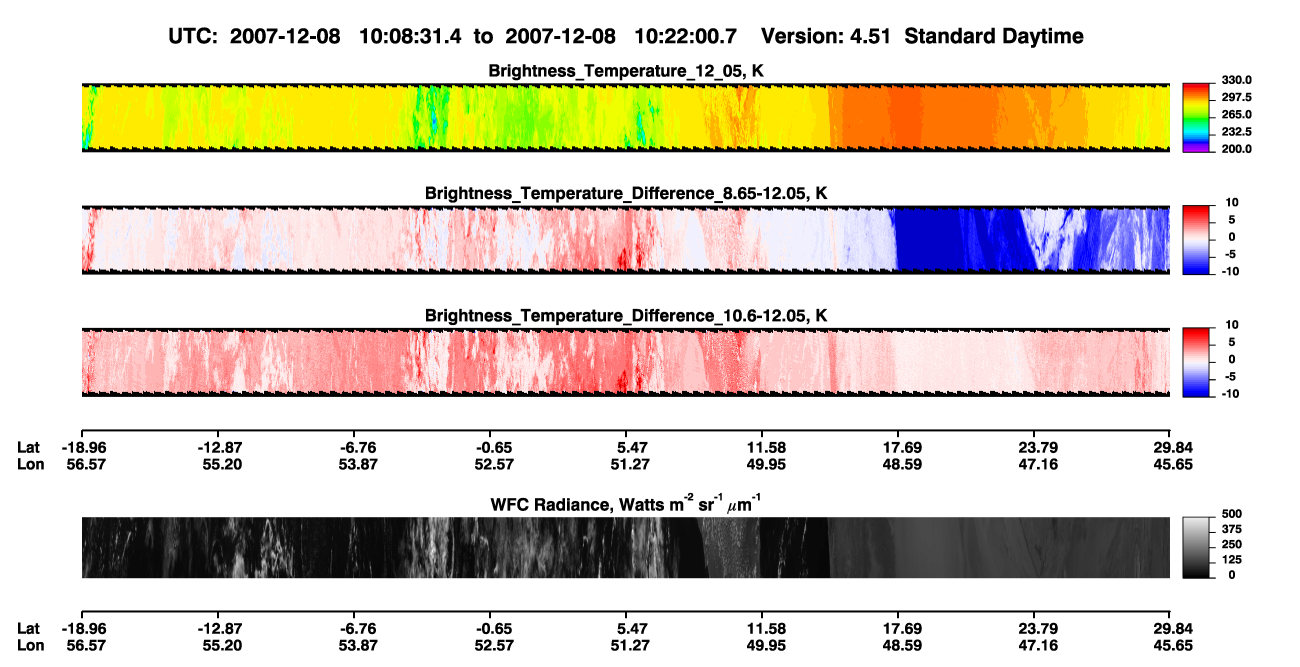Click latitude -12.87 under the 10.6-12.05 panel
Screen dimensions: 1300x667
tap(217, 448)
